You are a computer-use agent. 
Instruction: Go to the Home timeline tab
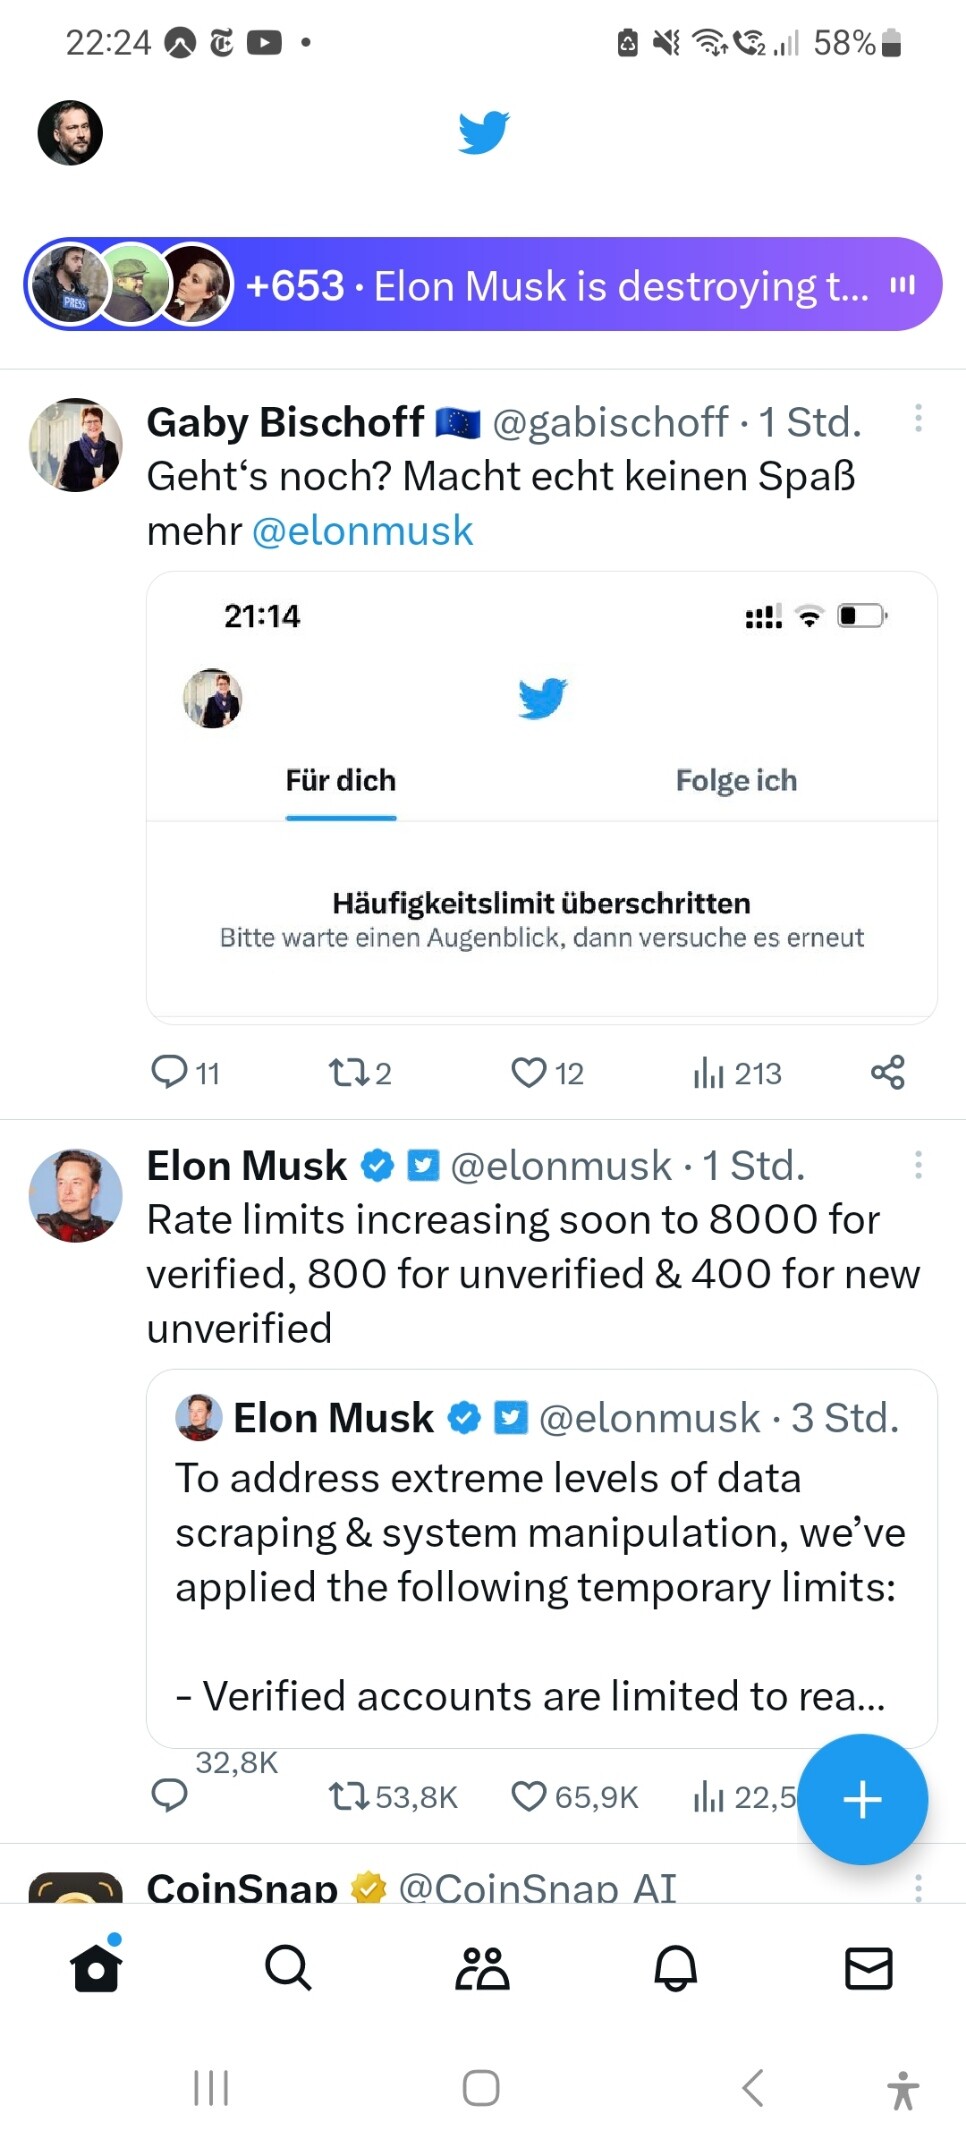coord(96,1968)
